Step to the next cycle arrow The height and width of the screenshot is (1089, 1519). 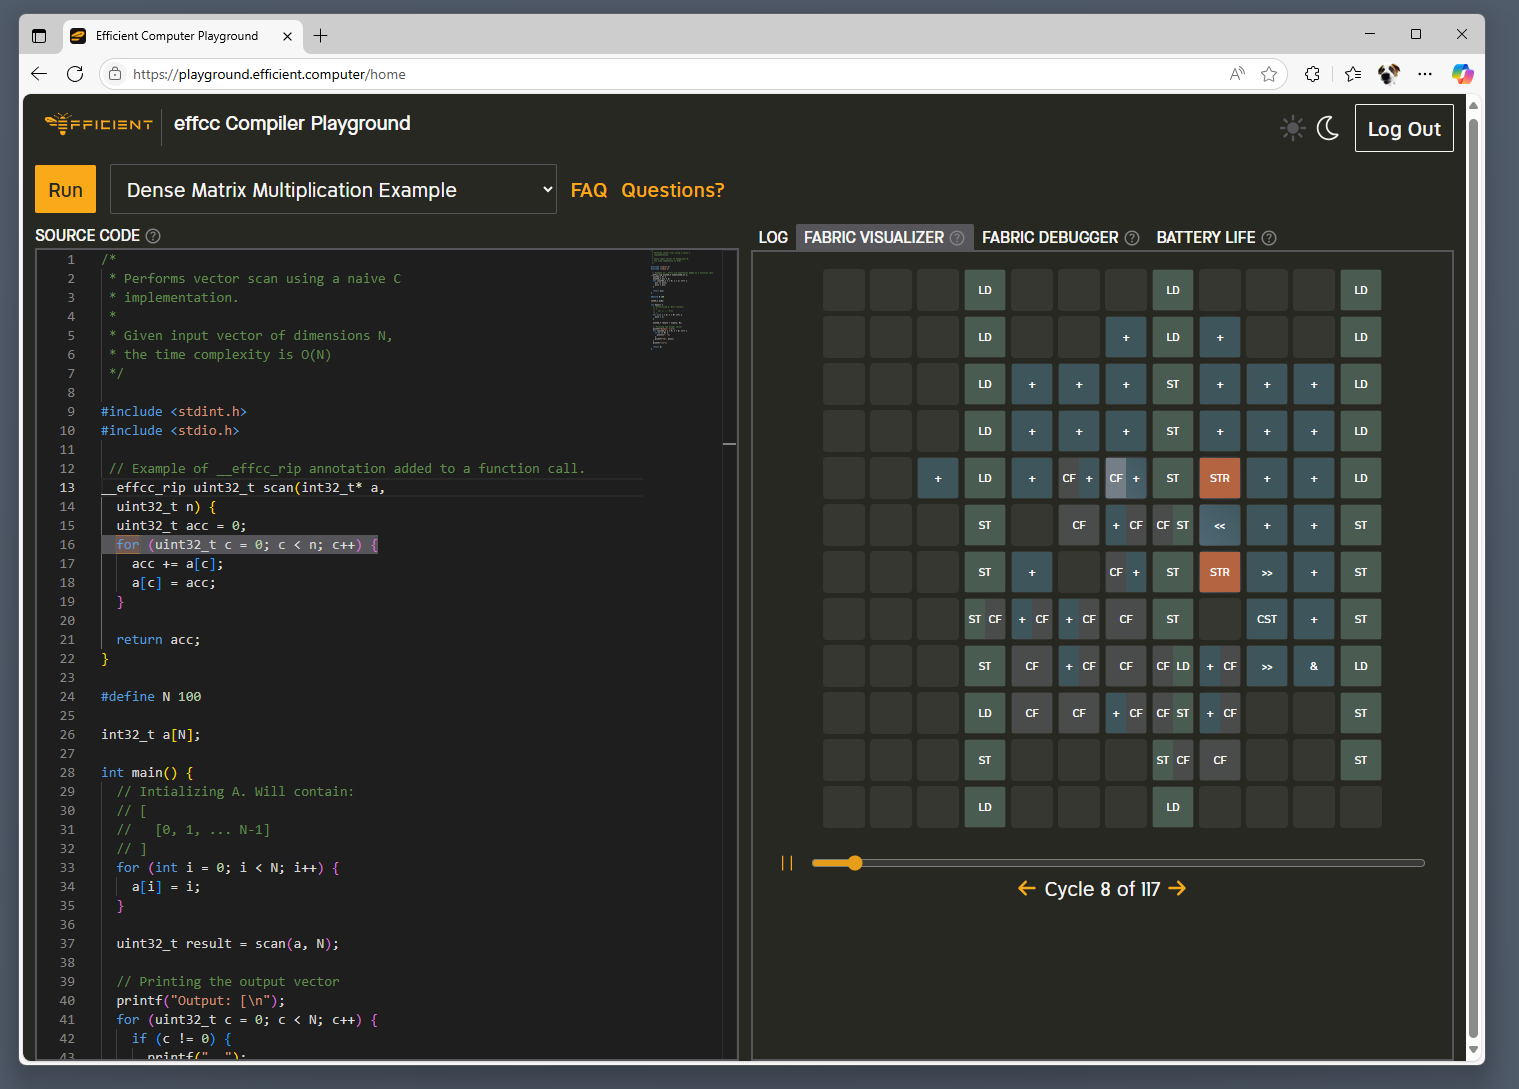point(1177,888)
